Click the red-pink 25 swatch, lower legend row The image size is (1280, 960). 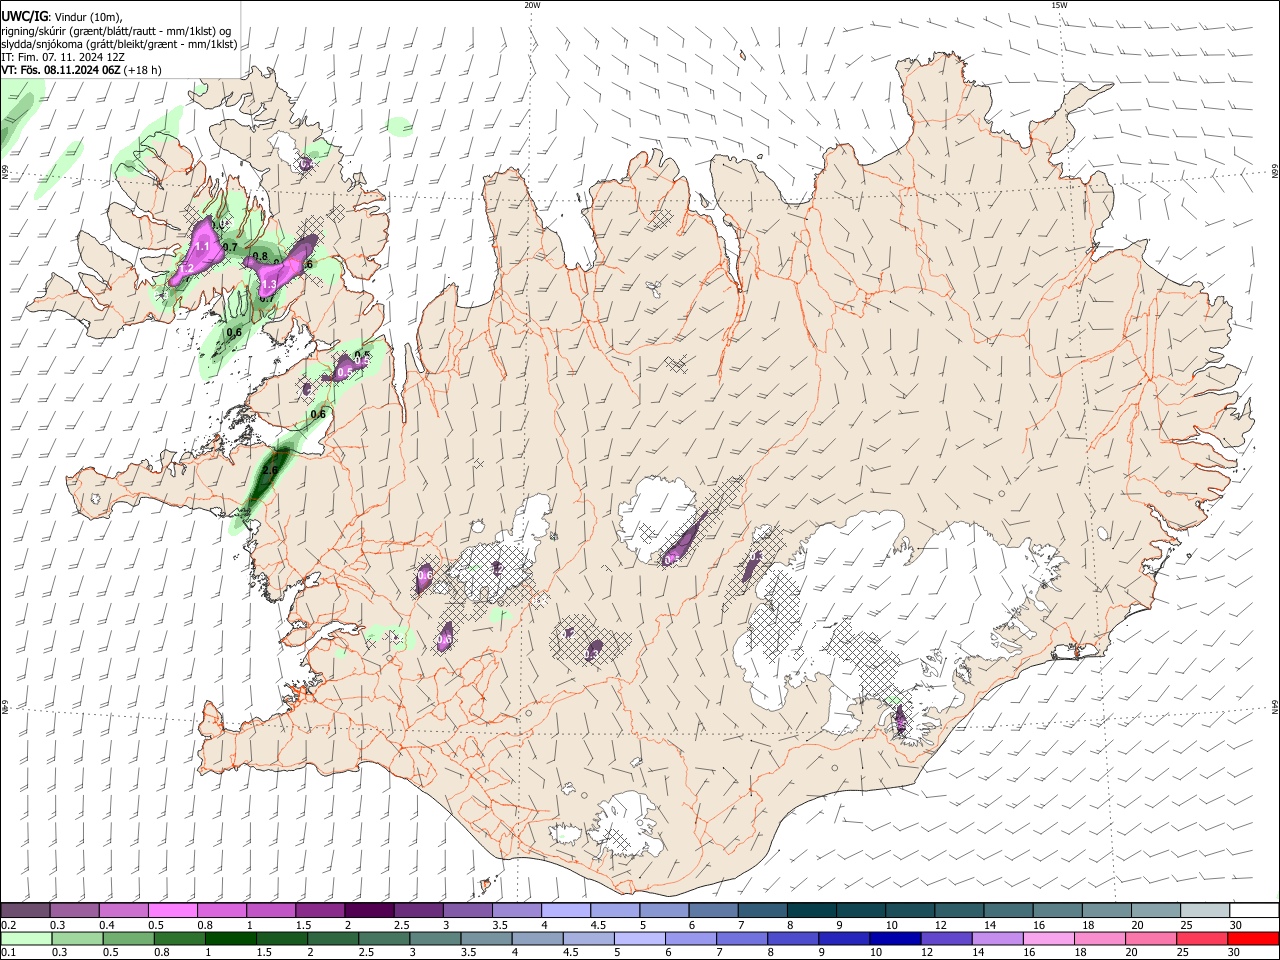tap(1202, 938)
